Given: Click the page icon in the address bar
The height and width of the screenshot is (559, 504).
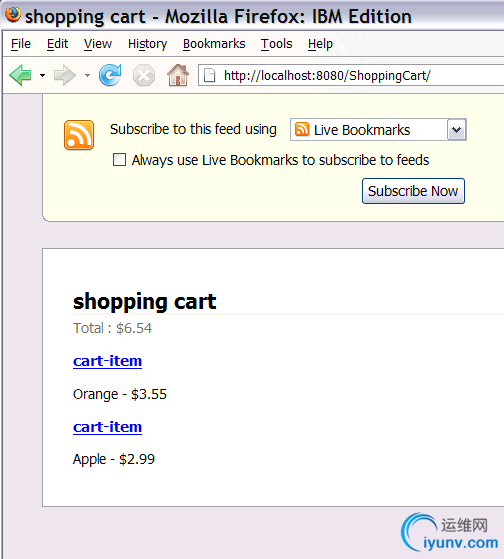Looking at the screenshot, I should pyautogui.click(x=210, y=75).
